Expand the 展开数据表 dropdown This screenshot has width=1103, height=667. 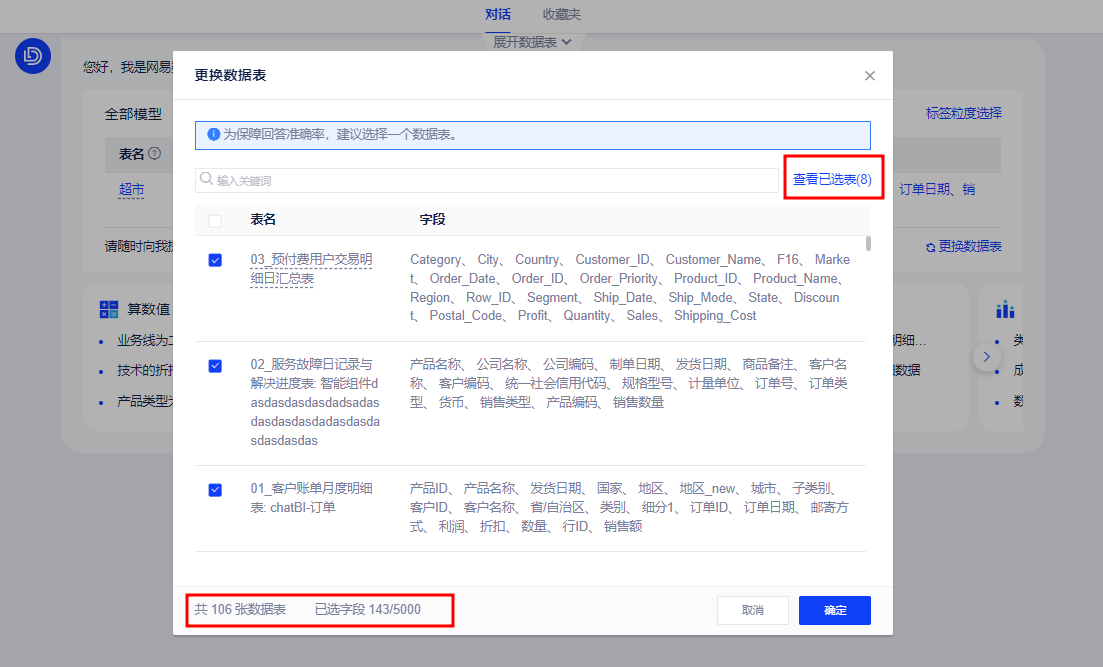(x=532, y=42)
